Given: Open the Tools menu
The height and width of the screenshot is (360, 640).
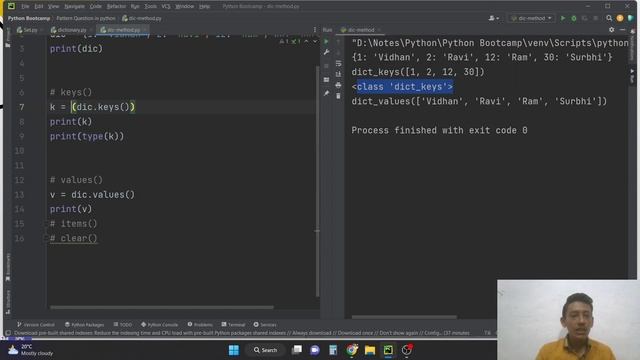Looking at the screenshot, I should click(151, 7).
